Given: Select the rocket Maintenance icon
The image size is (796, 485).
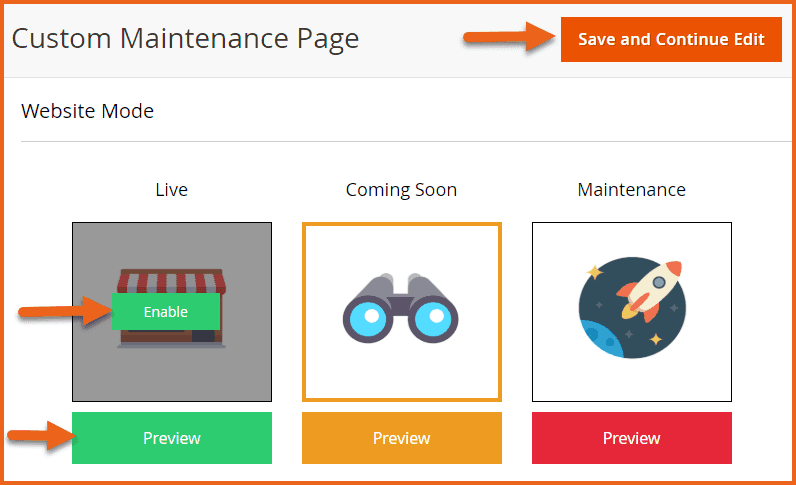Looking at the screenshot, I should click(632, 311).
